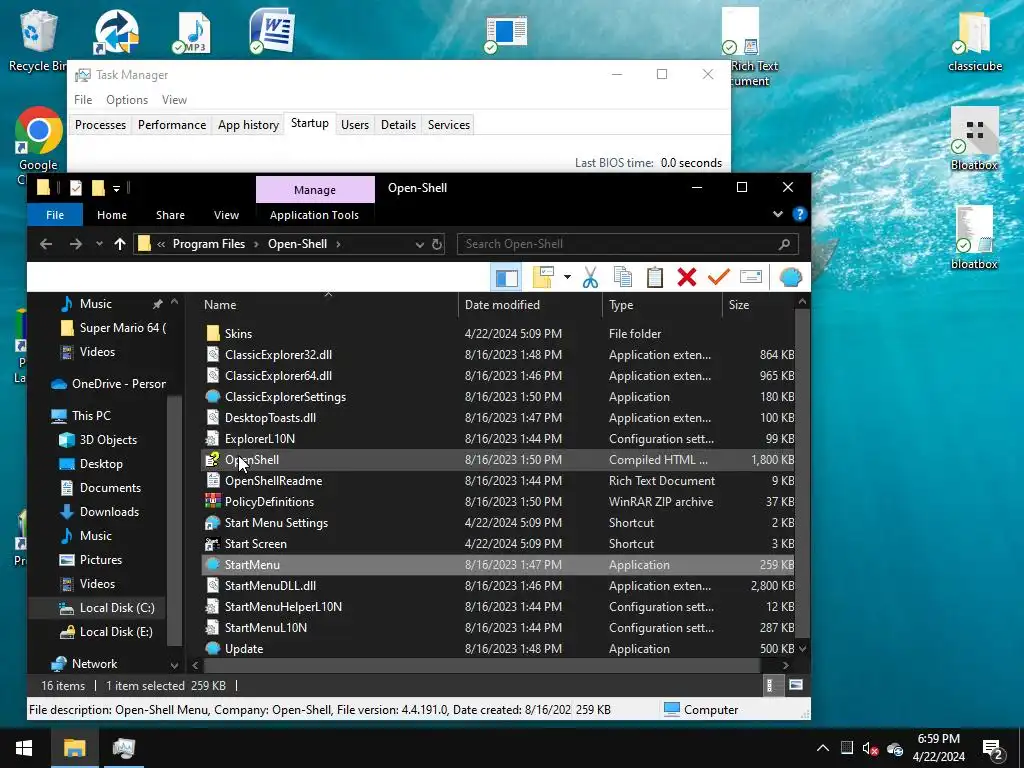Screen dimensions: 1024x768
Task: Click the Paste clipboard toolbar icon
Action: click(655, 278)
